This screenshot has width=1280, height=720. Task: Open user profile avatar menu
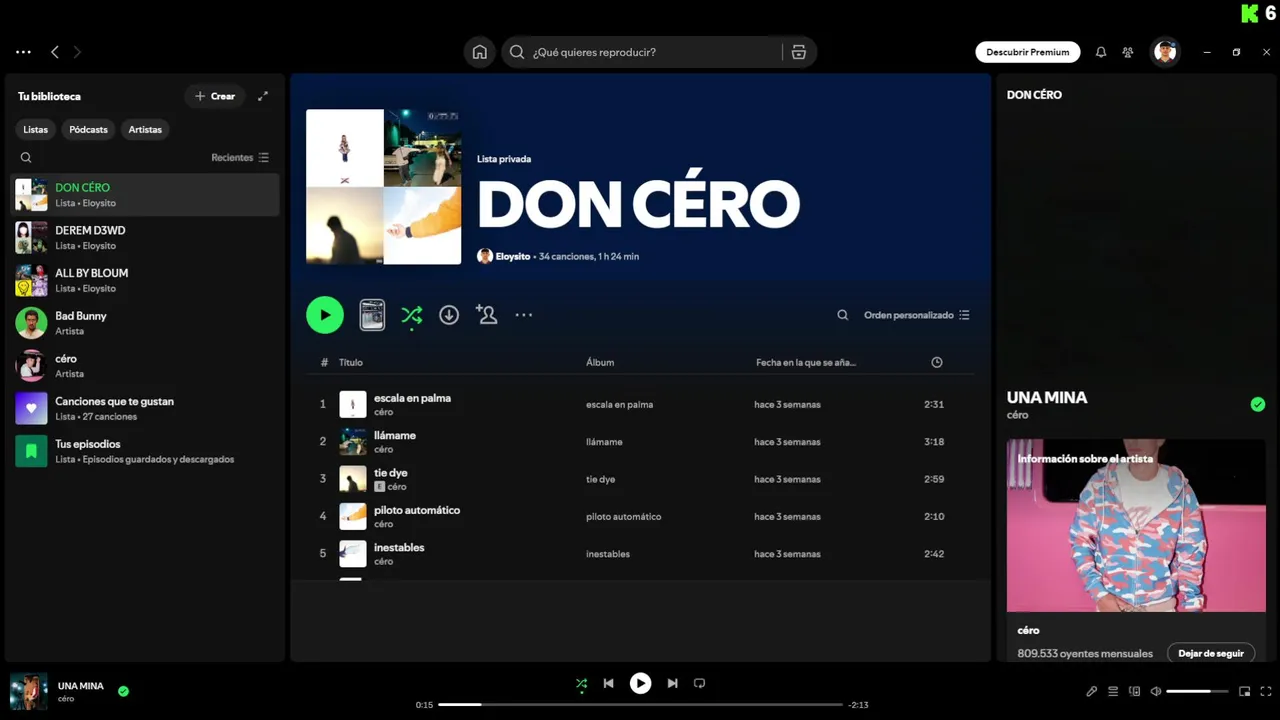[1165, 52]
